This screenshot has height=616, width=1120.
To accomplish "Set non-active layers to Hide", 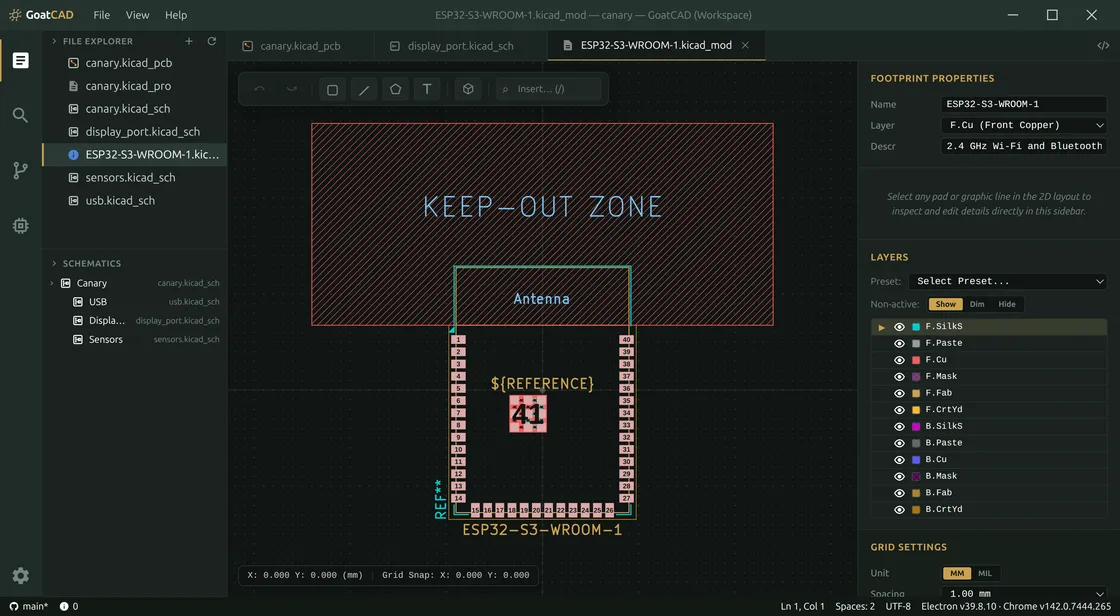I will (1006, 304).
